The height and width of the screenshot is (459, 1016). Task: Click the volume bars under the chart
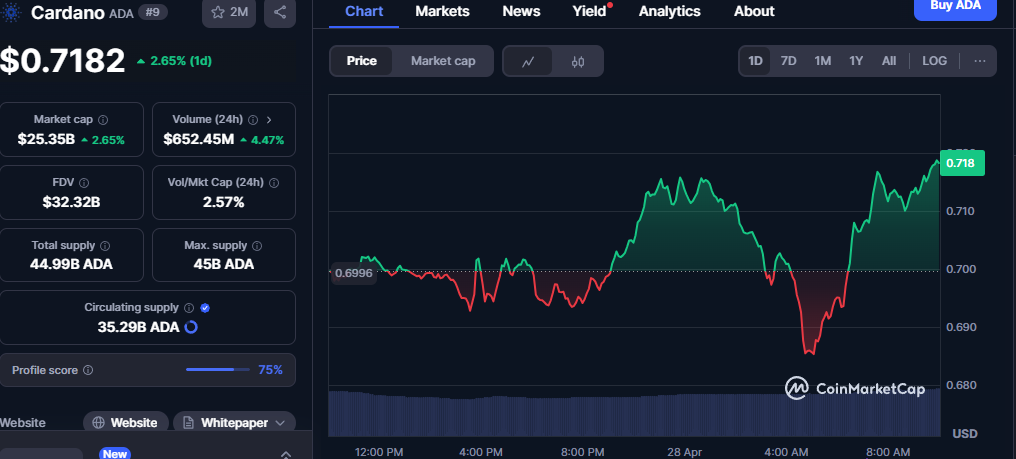click(634, 413)
